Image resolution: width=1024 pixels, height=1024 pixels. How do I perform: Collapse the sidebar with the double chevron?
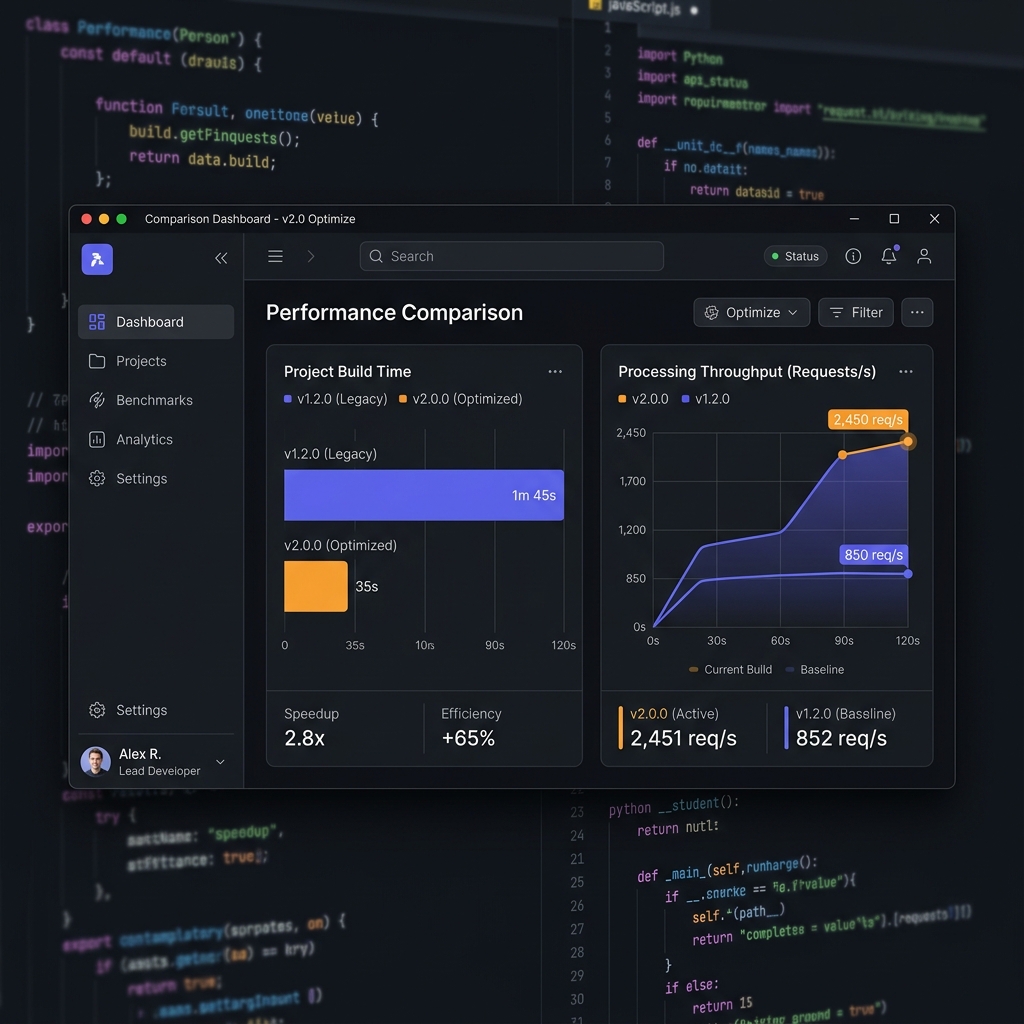click(221, 258)
